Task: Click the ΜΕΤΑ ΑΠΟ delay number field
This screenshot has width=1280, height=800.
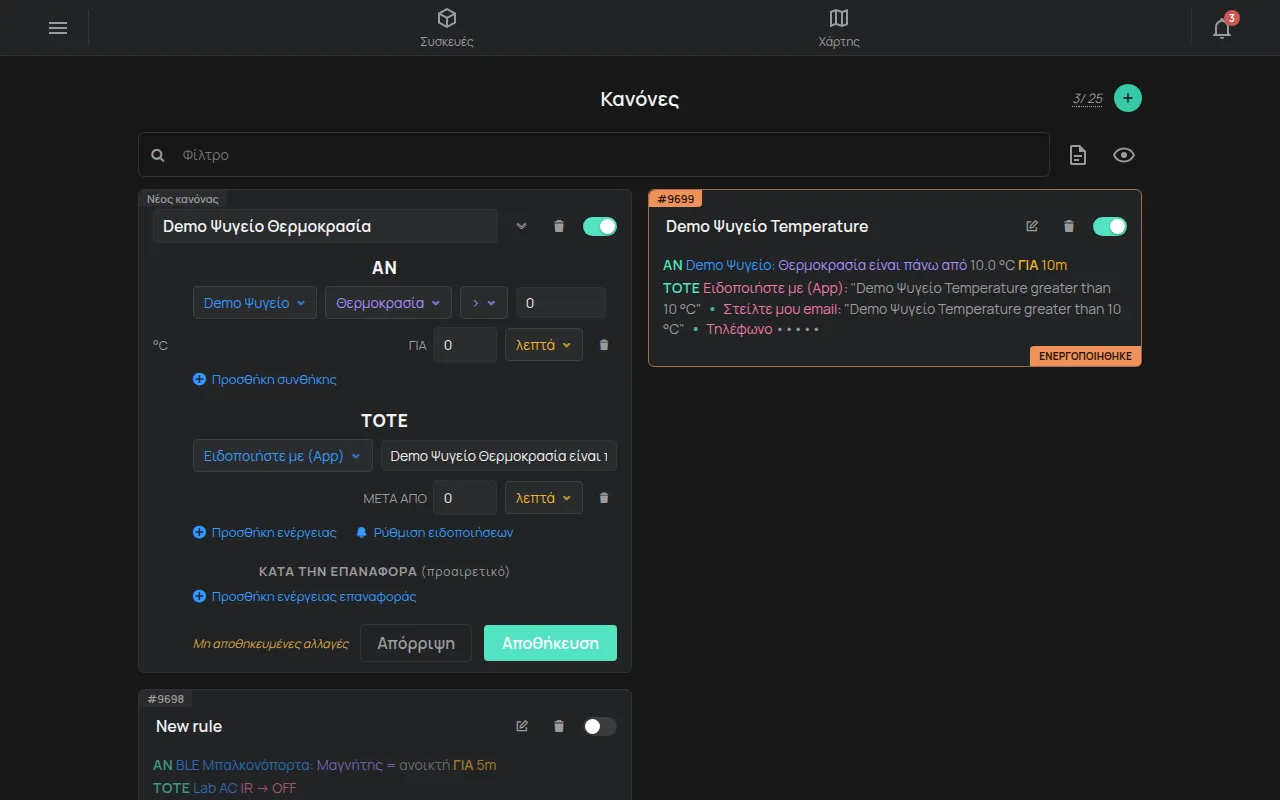Action: 465,498
